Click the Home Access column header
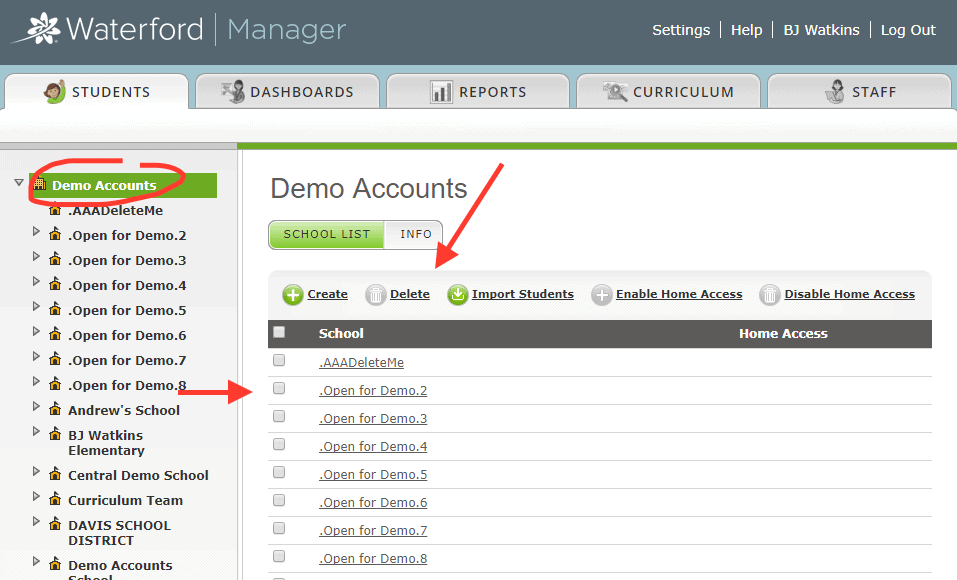The height and width of the screenshot is (580, 957). pyautogui.click(x=783, y=333)
